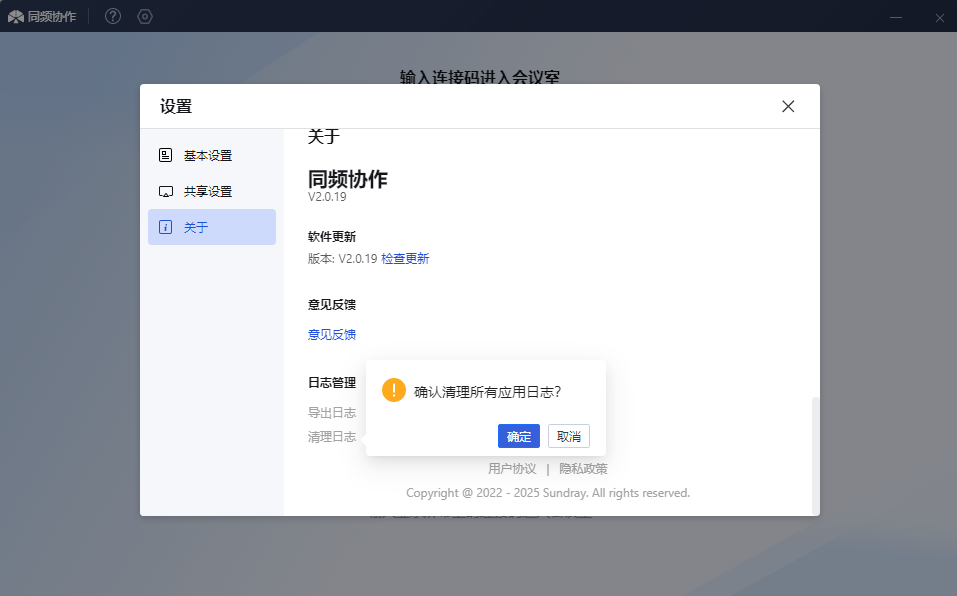Viewport: 957px width, 596px height.
Task: Click the 检查更新 link
Action: [x=405, y=259]
